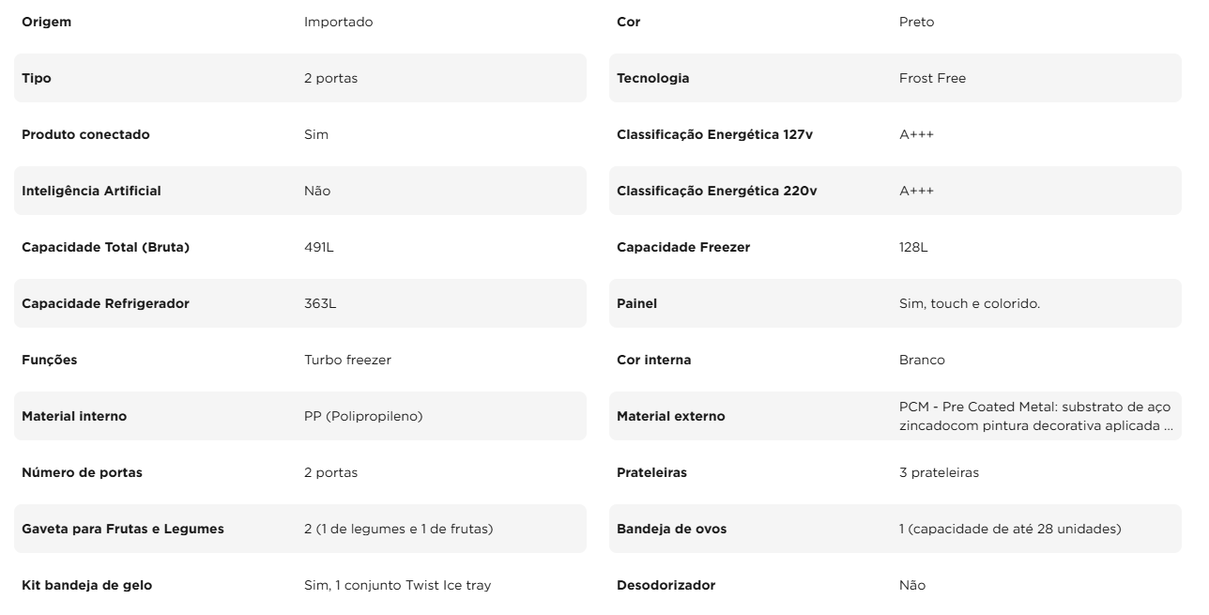The image size is (1209, 615).
Task: Click the 'Capacidade Refrigerador' label
Action: (105, 304)
